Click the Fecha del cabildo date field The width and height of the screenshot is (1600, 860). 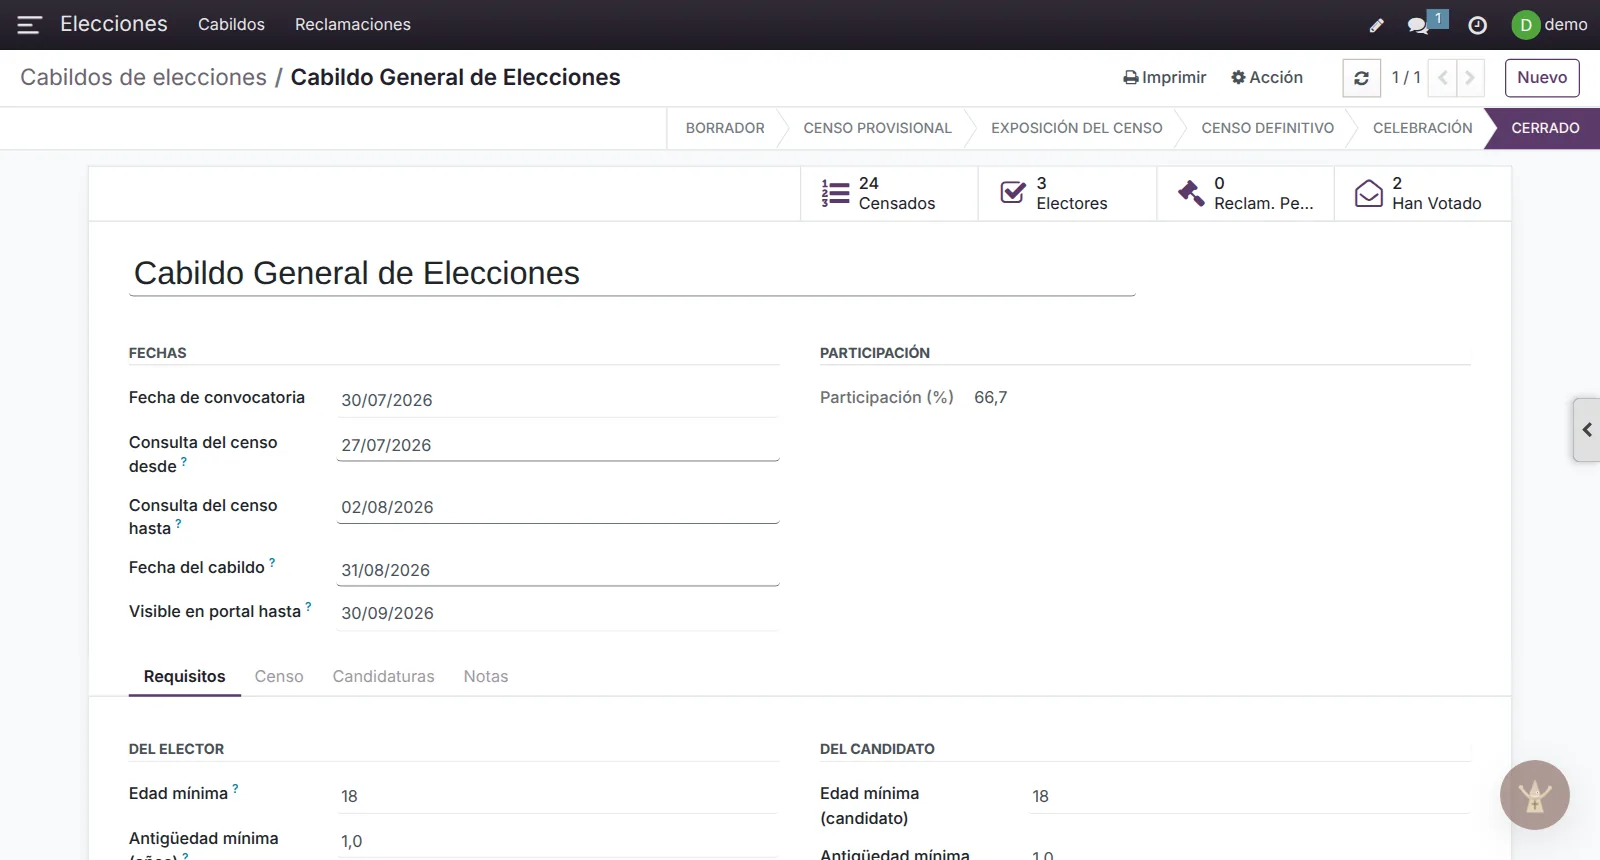click(559, 570)
